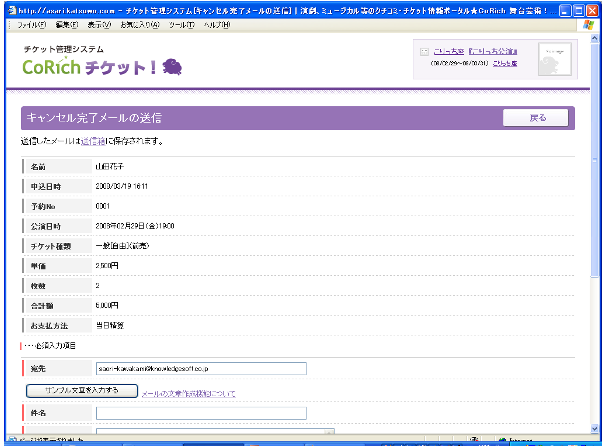Click the small icon beside header performance link
The width and height of the screenshot is (606, 446).
click(425, 50)
